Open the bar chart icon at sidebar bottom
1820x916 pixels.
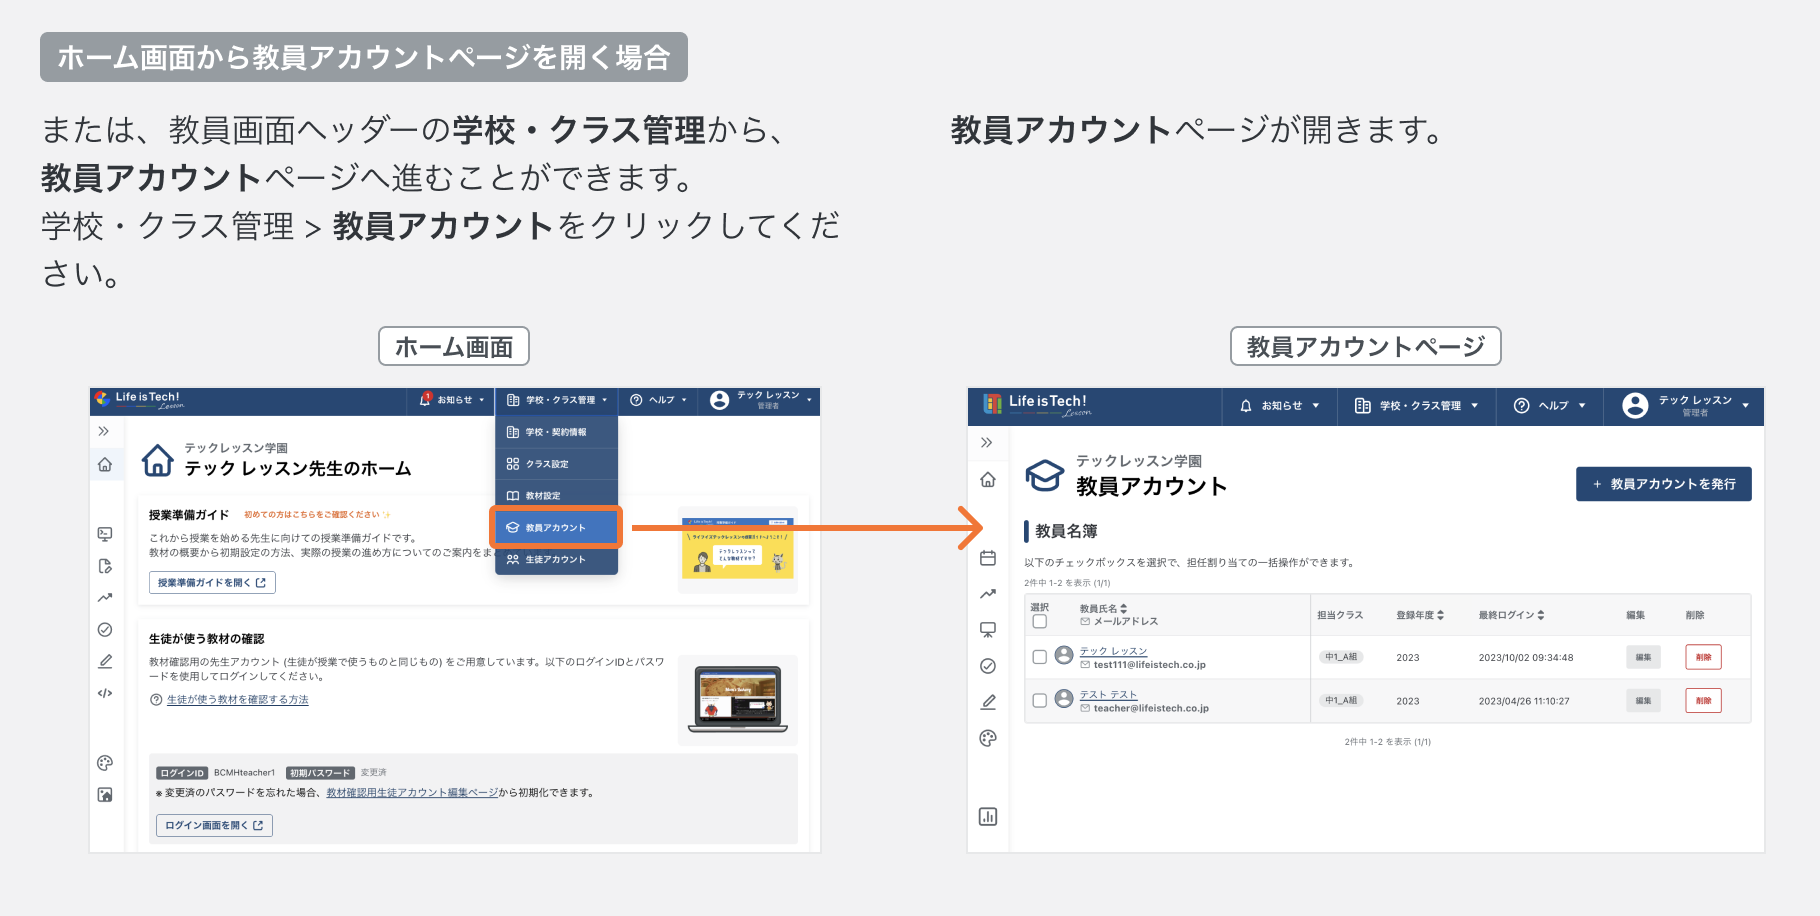(988, 817)
